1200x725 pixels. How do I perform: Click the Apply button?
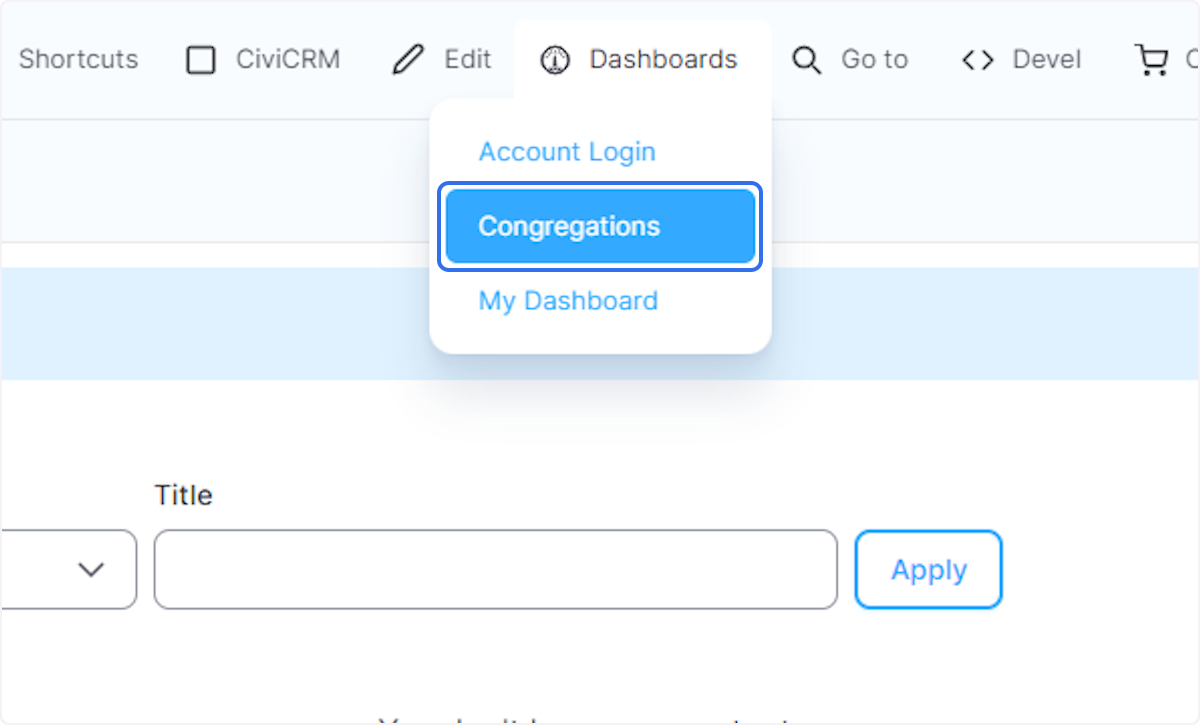(928, 569)
